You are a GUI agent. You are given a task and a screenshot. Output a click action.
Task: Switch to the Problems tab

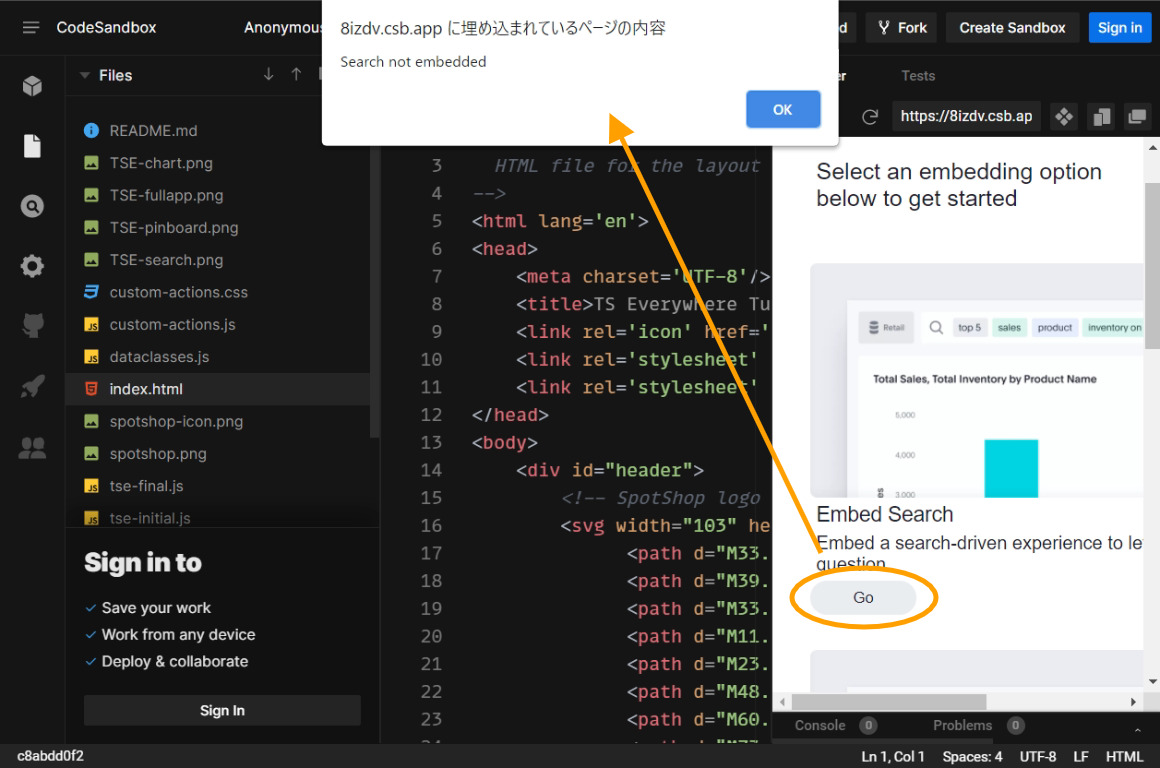tap(961, 725)
